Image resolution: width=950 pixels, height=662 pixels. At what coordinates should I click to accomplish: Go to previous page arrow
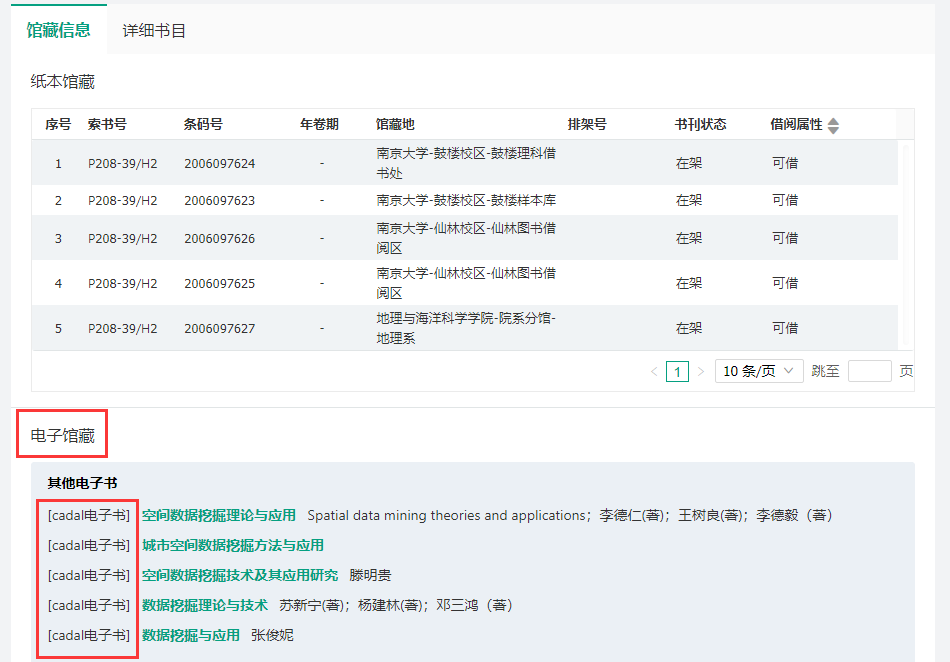click(x=654, y=372)
